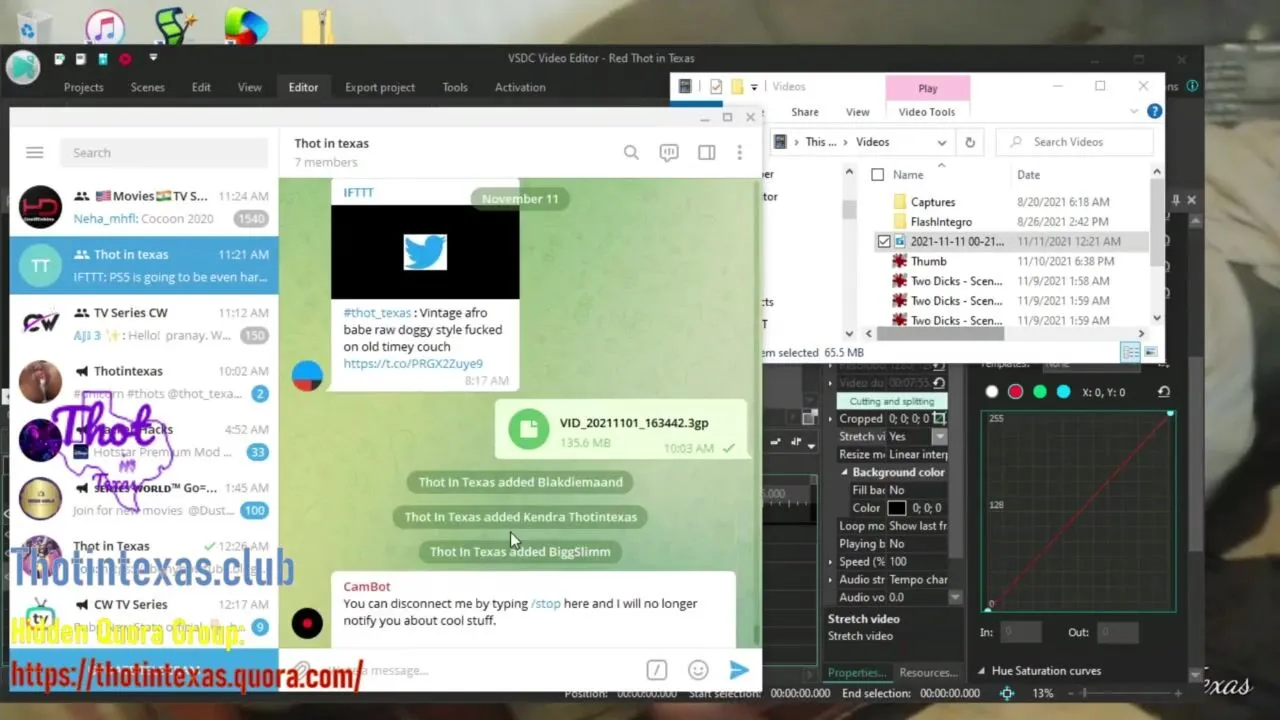The width and height of the screenshot is (1280, 720).
Task: Expand the Cropped property row
Action: coord(831,419)
